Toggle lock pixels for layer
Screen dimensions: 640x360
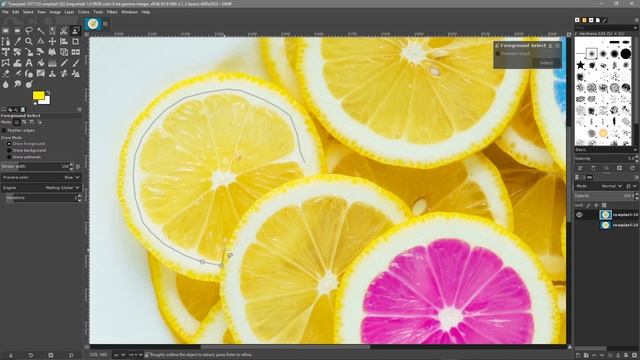[x=588, y=205]
